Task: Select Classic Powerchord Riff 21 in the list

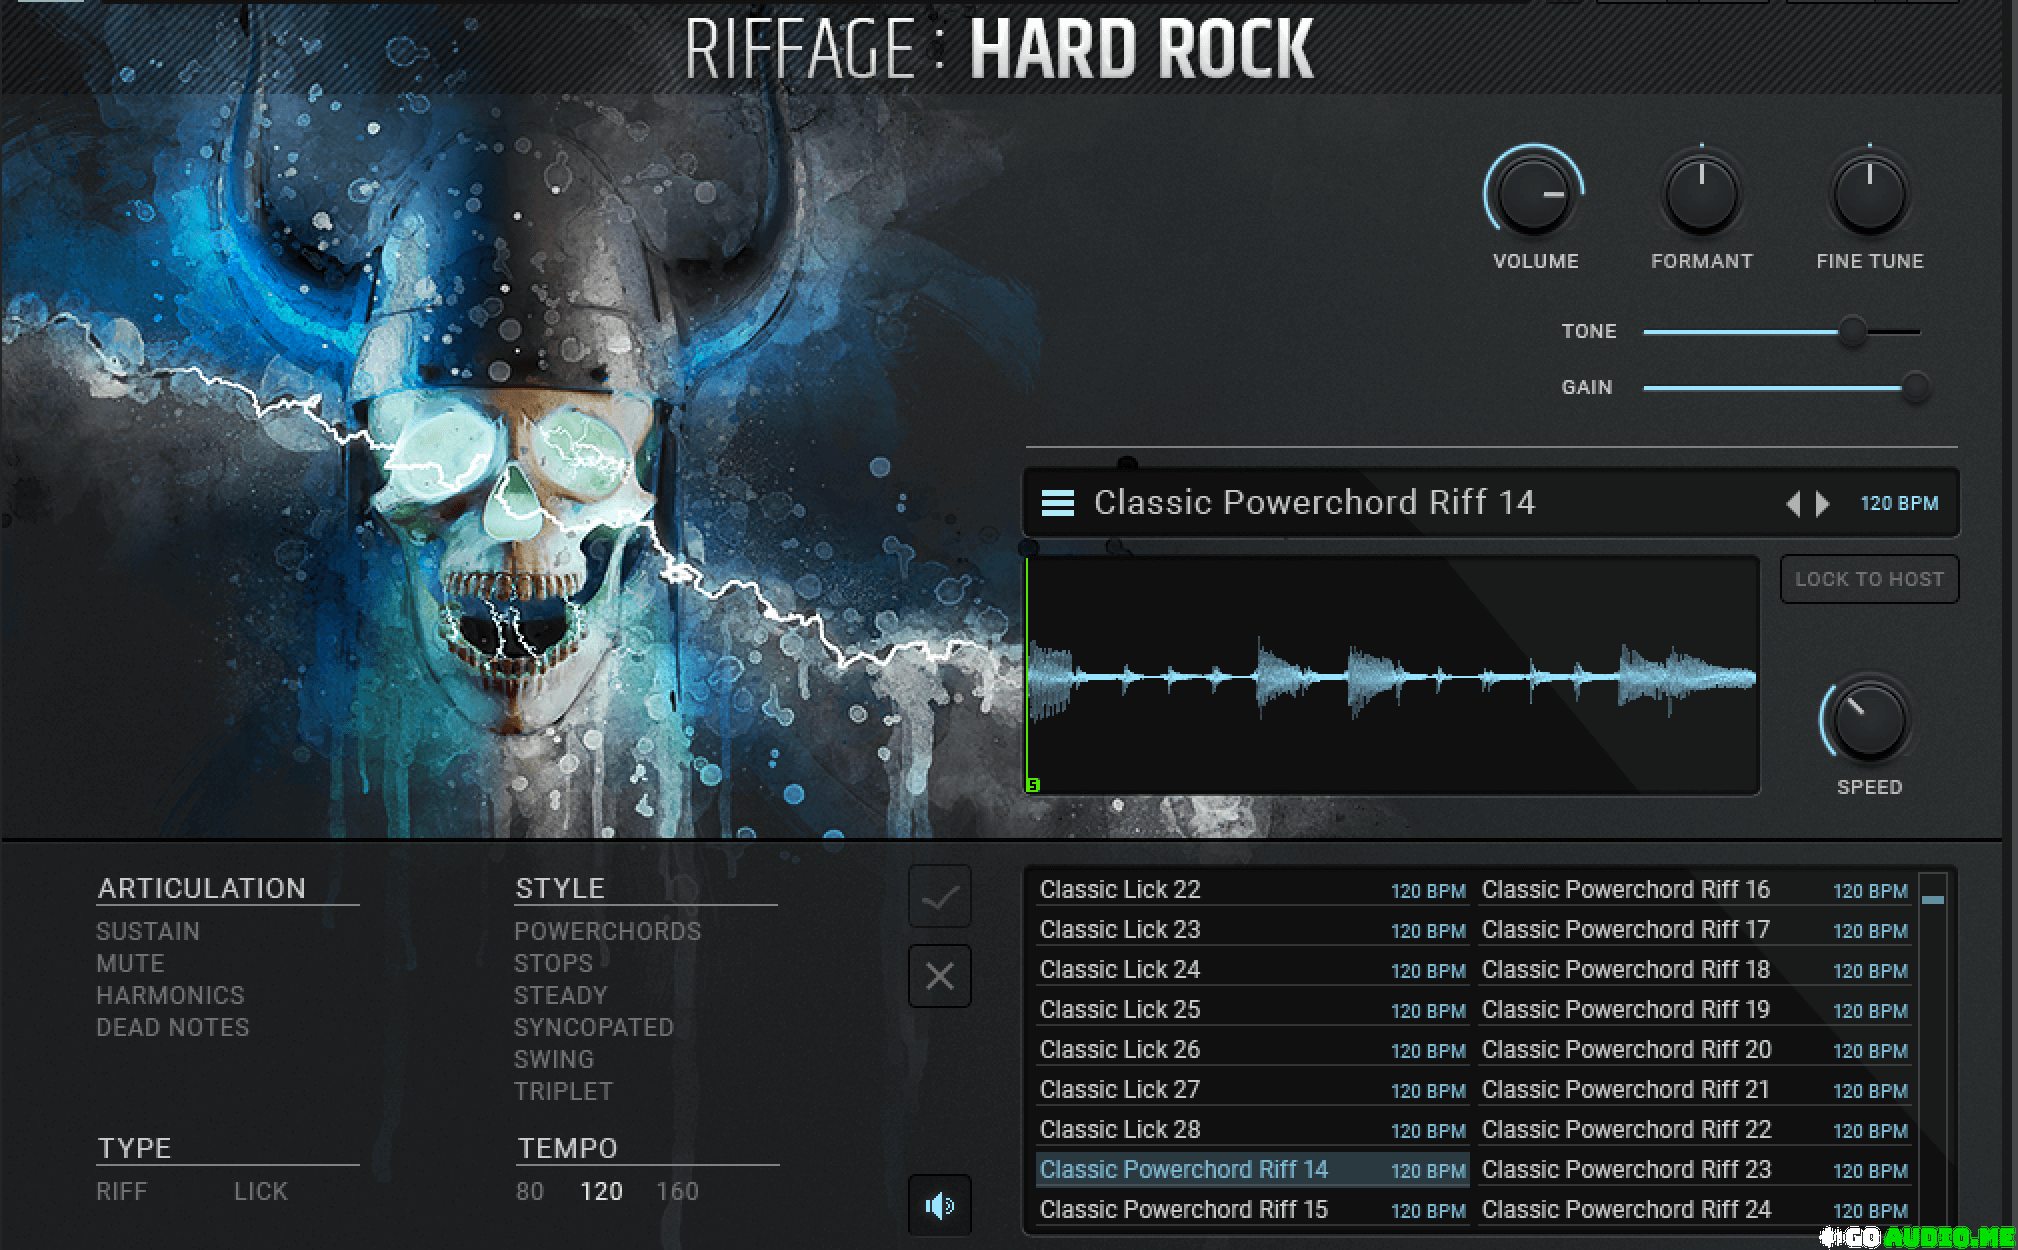Action: [x=1695, y=1089]
